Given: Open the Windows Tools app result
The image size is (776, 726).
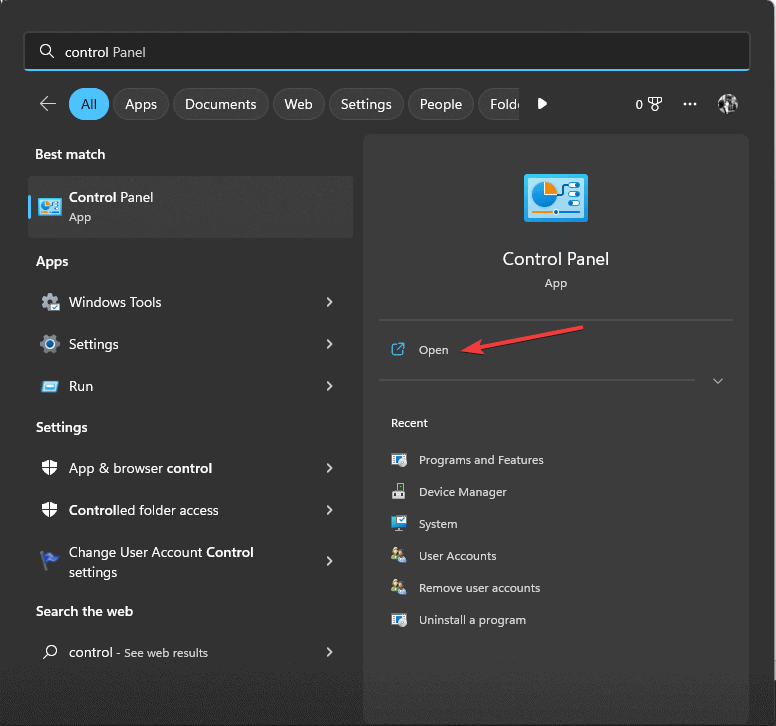Looking at the screenshot, I should point(115,302).
